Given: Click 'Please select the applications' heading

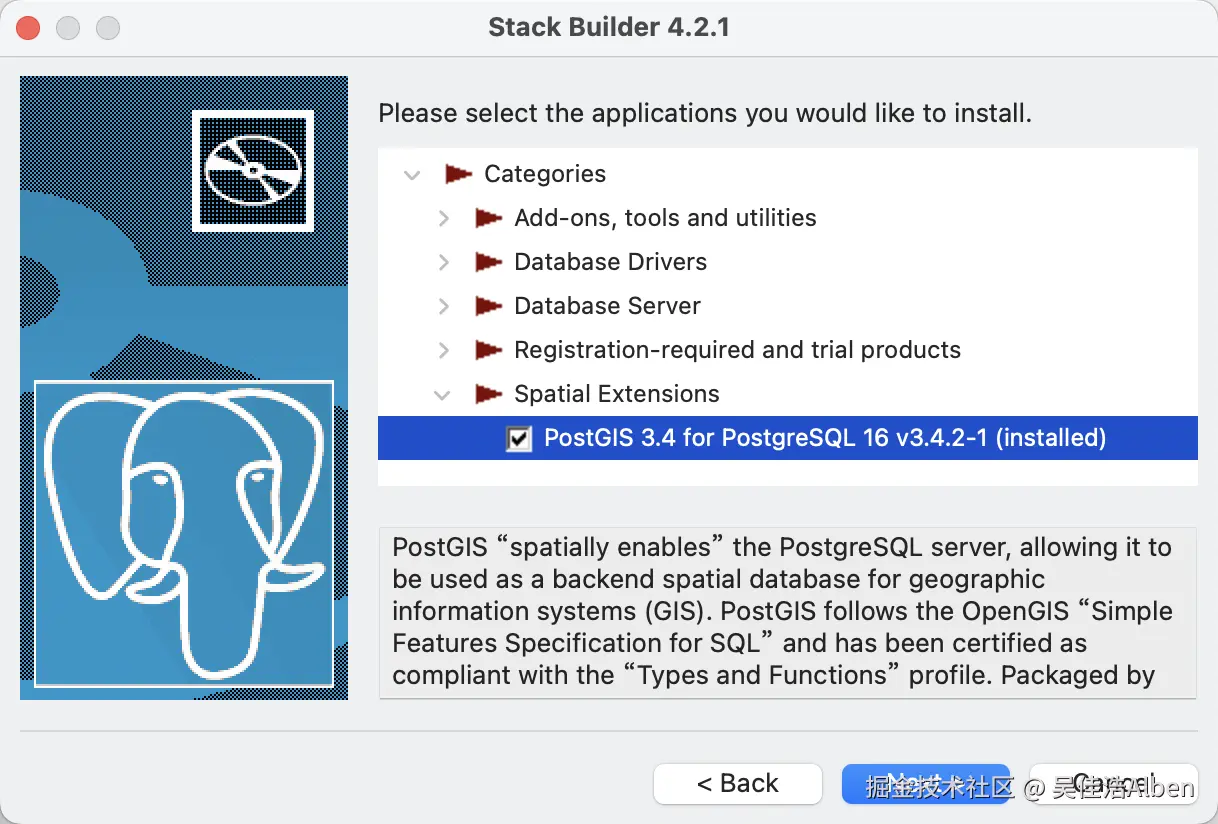Looking at the screenshot, I should point(705,113).
